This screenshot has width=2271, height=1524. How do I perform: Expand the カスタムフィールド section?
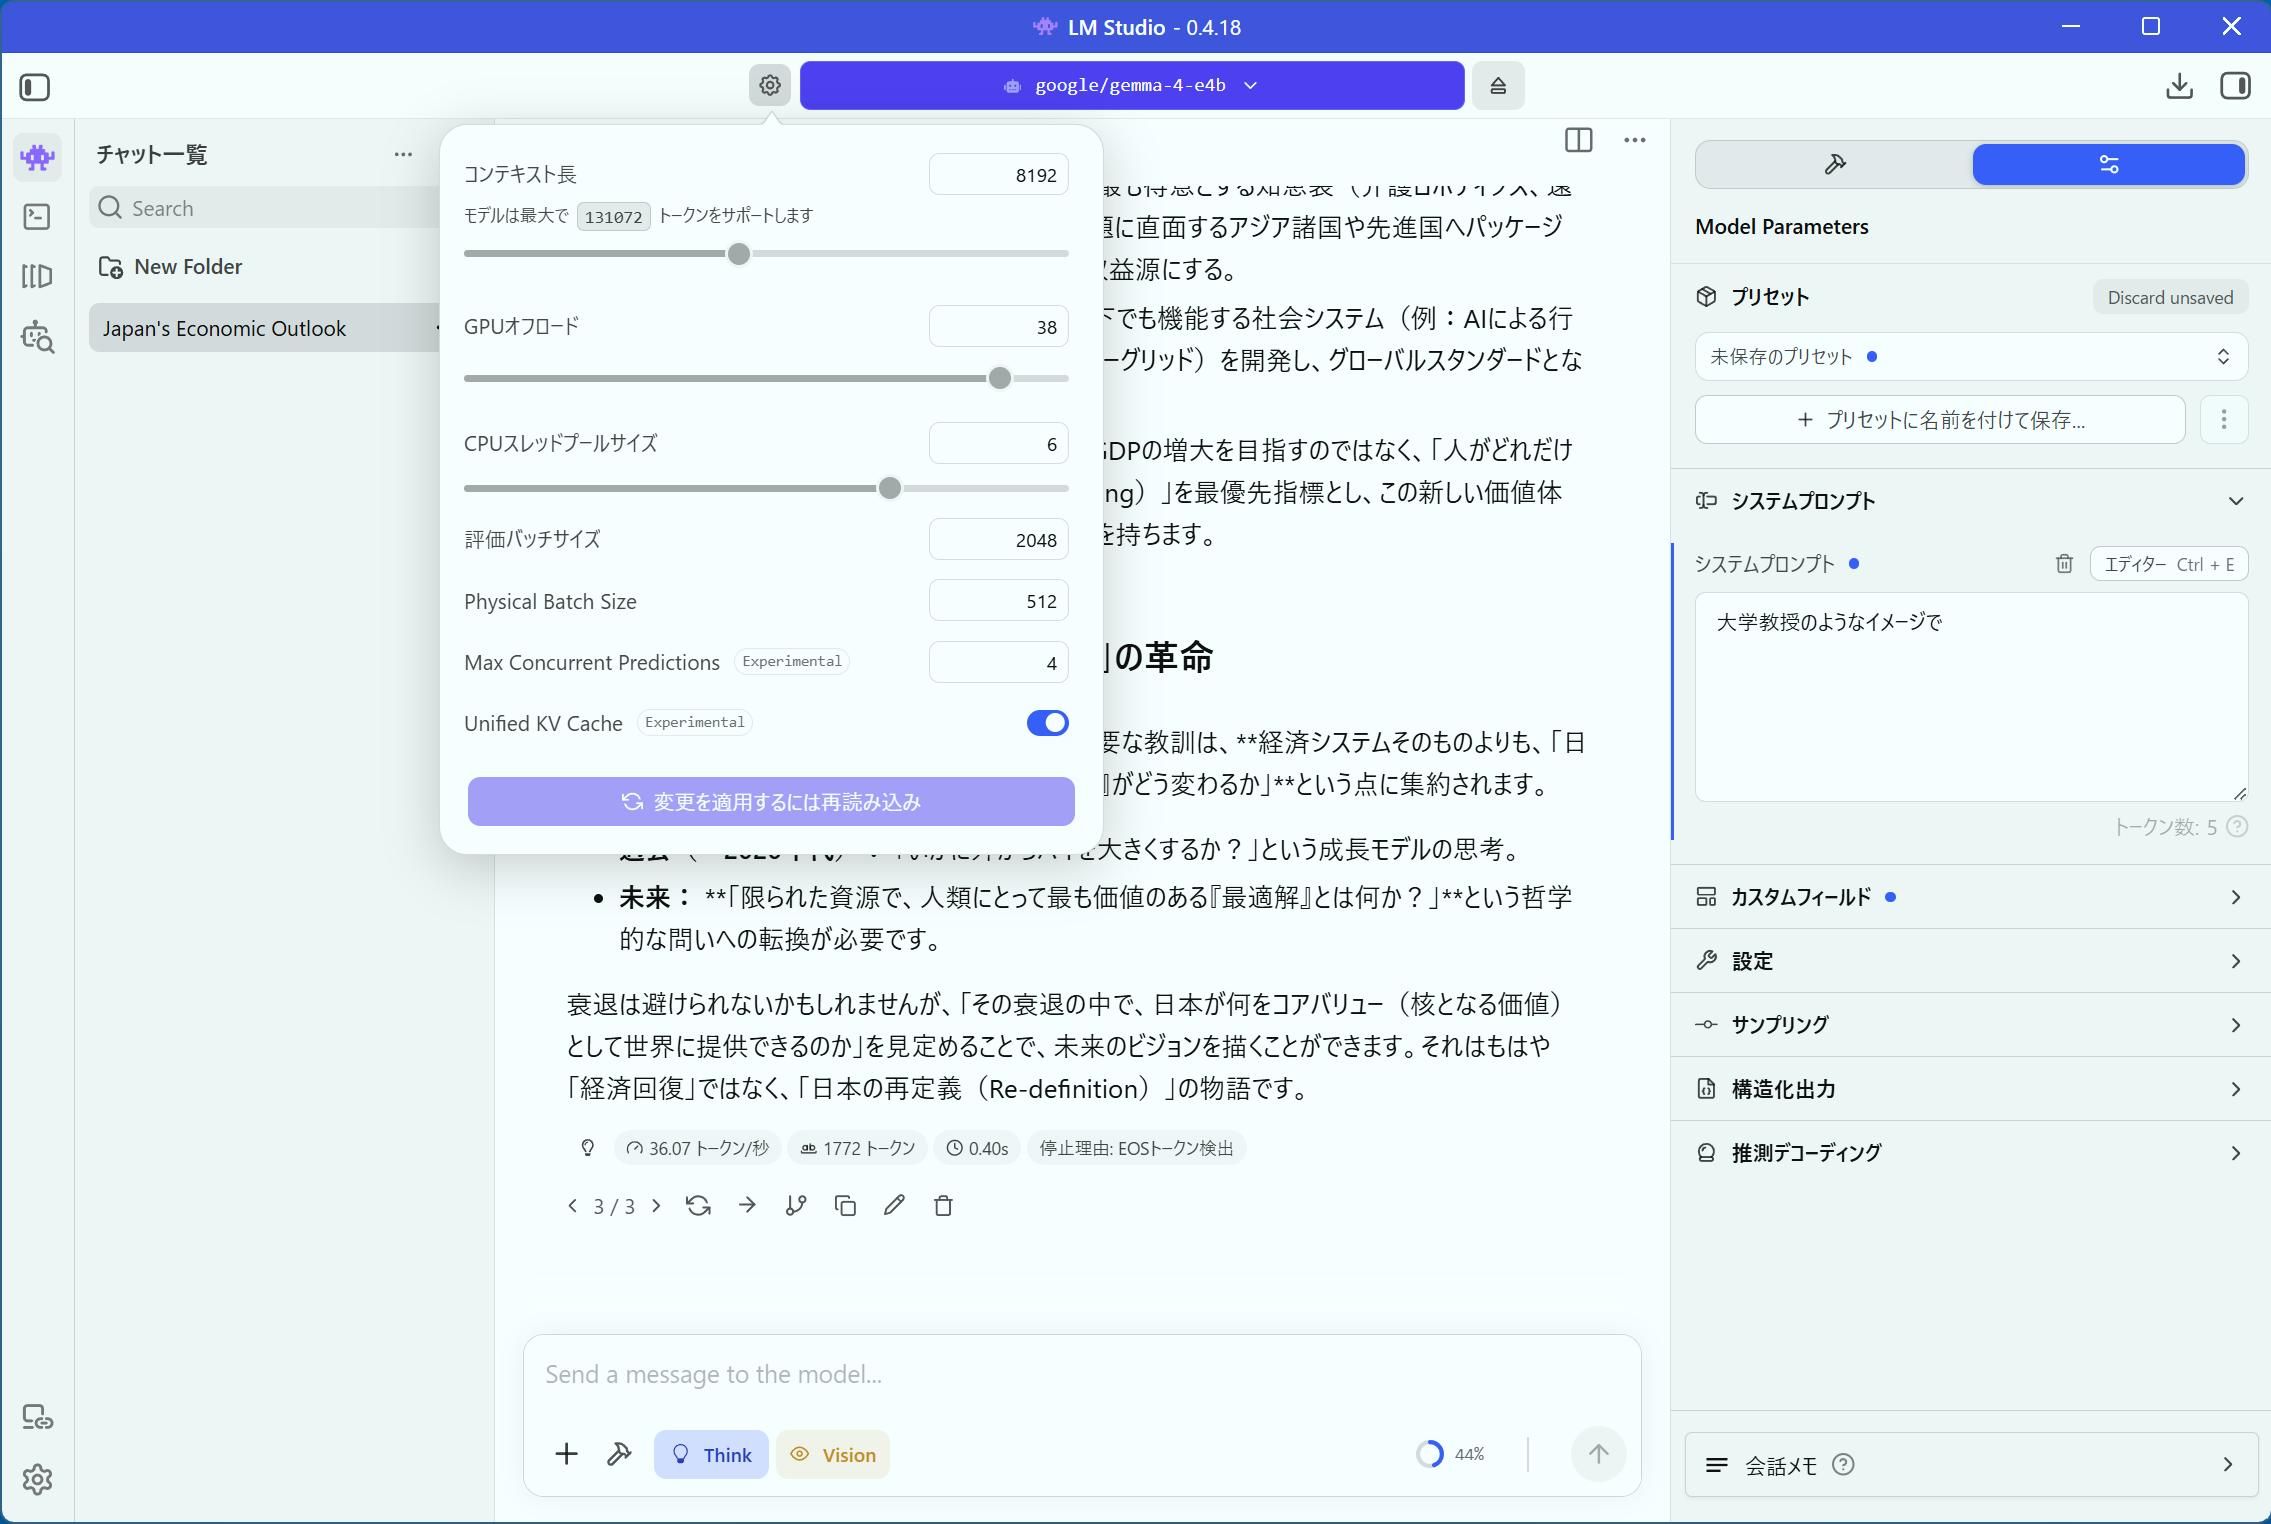coord(1970,897)
